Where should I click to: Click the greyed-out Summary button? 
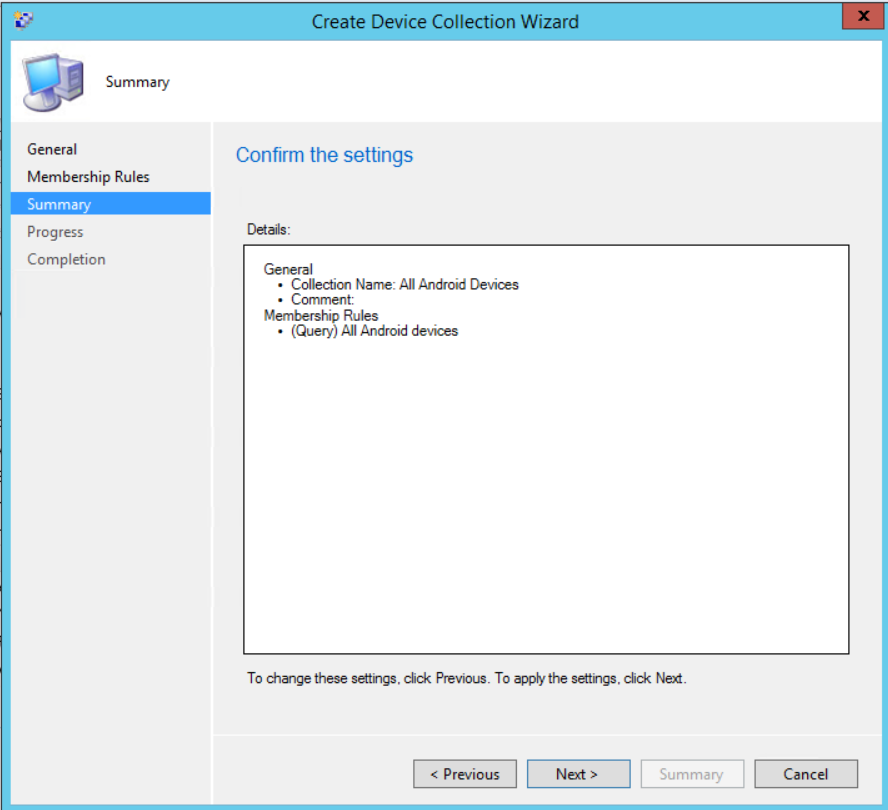tap(690, 774)
